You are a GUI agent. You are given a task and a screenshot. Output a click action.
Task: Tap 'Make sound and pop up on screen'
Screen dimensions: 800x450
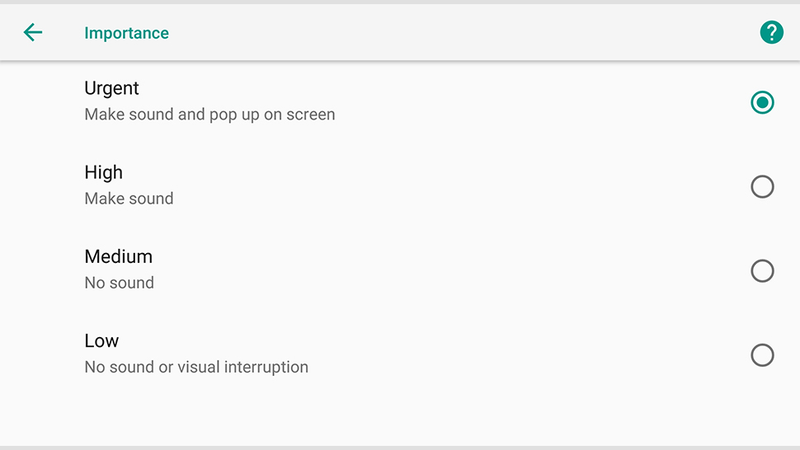coord(210,114)
